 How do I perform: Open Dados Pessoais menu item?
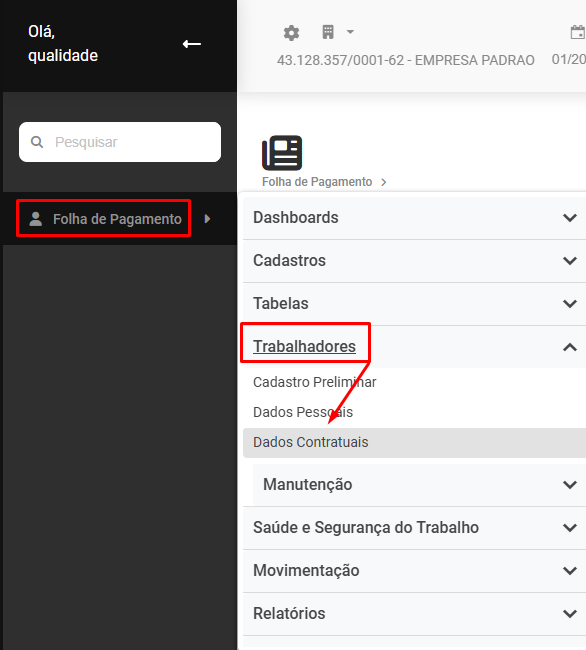(x=303, y=412)
